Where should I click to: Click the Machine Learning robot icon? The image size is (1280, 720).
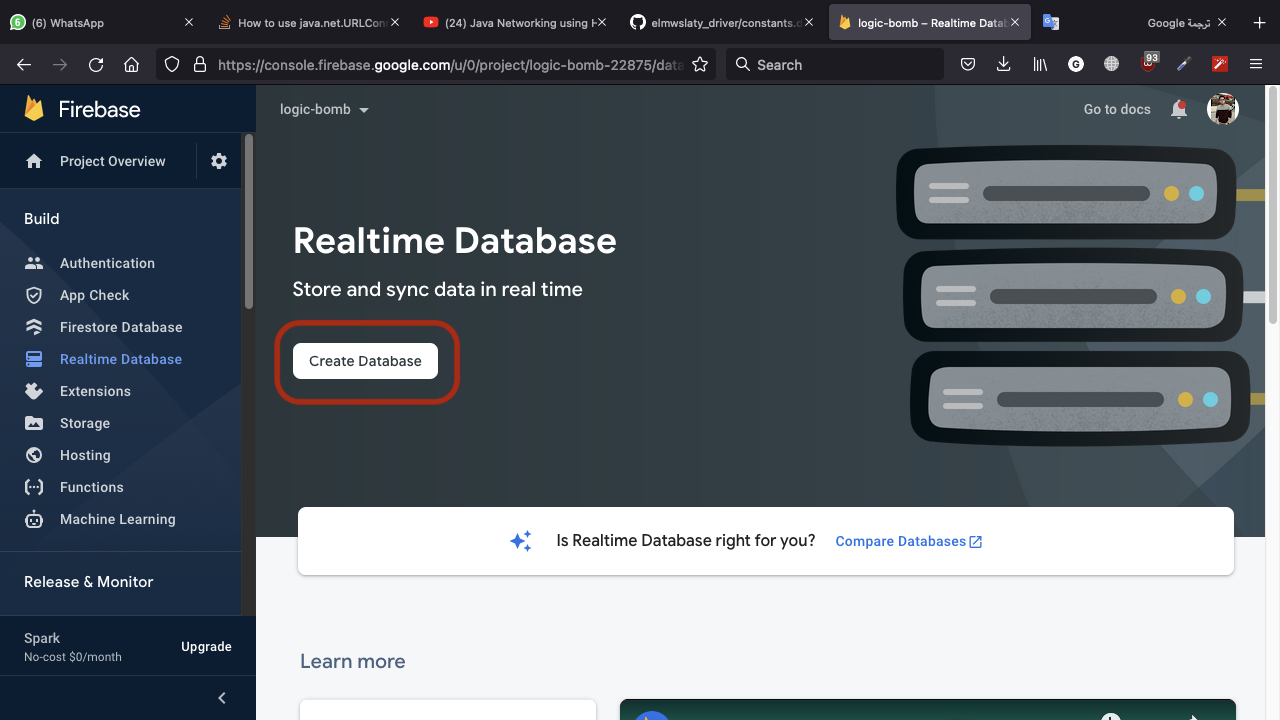coord(34,519)
